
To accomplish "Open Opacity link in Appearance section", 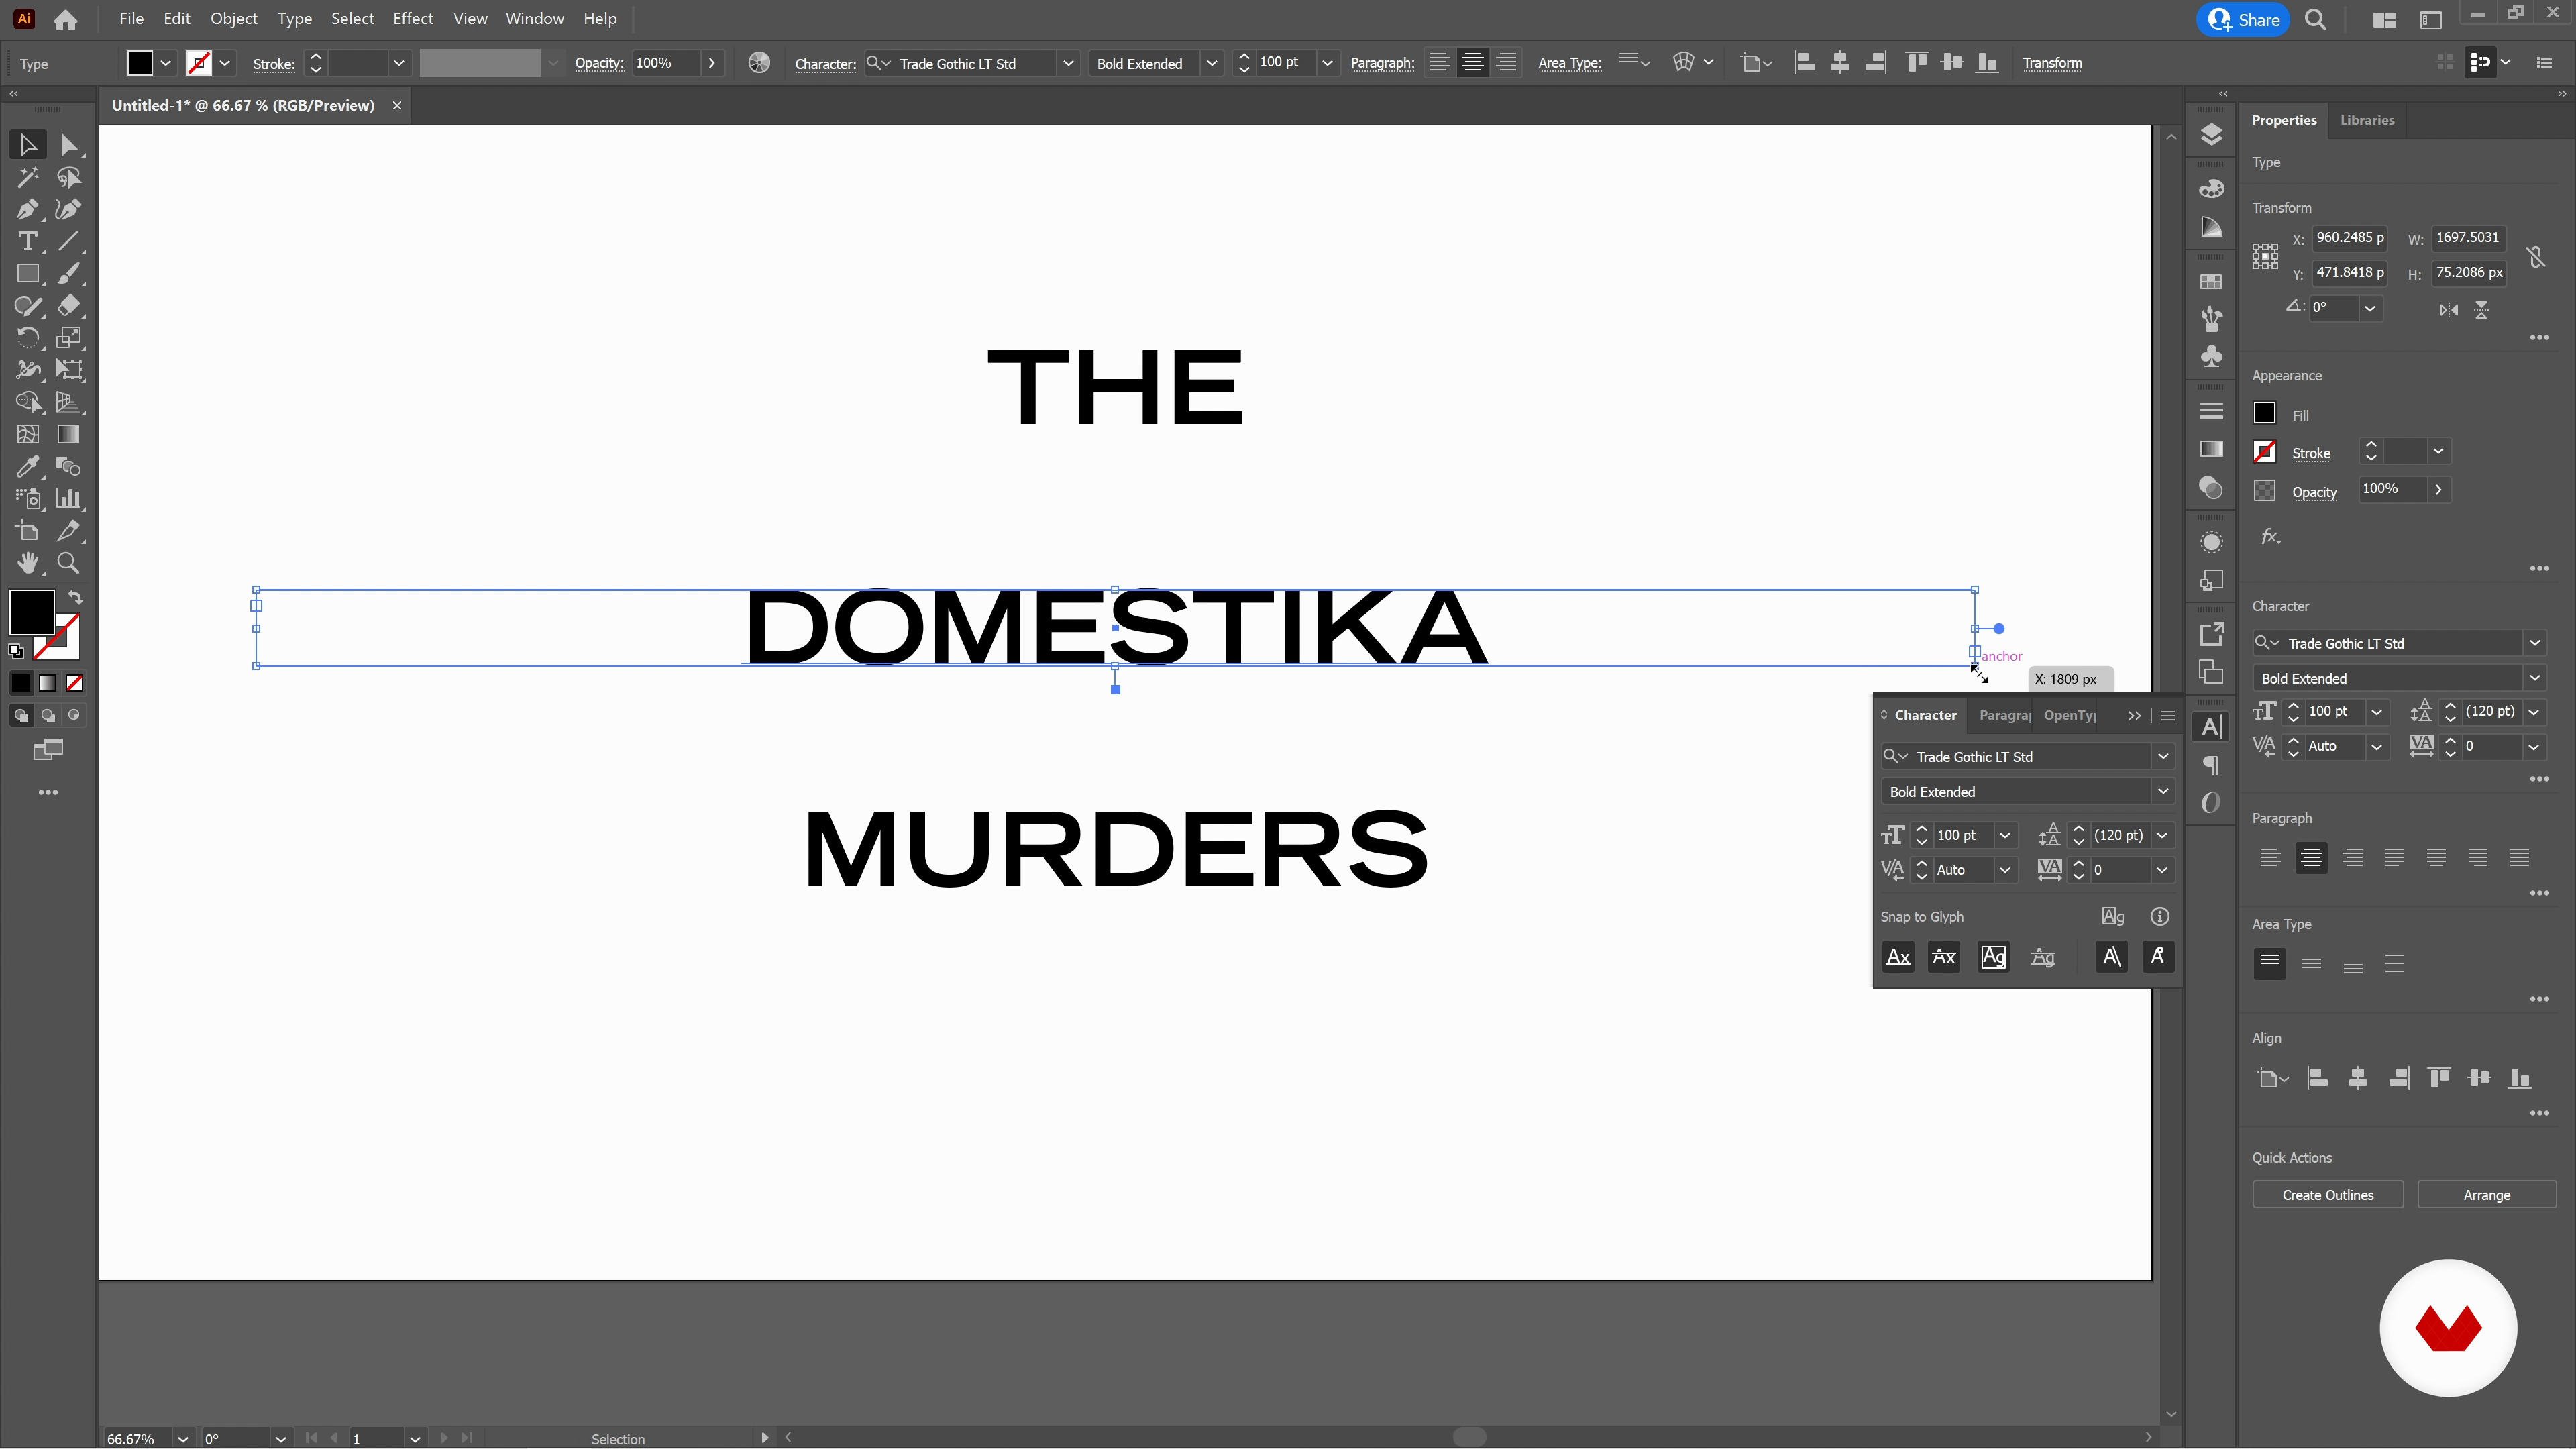I will [2314, 492].
